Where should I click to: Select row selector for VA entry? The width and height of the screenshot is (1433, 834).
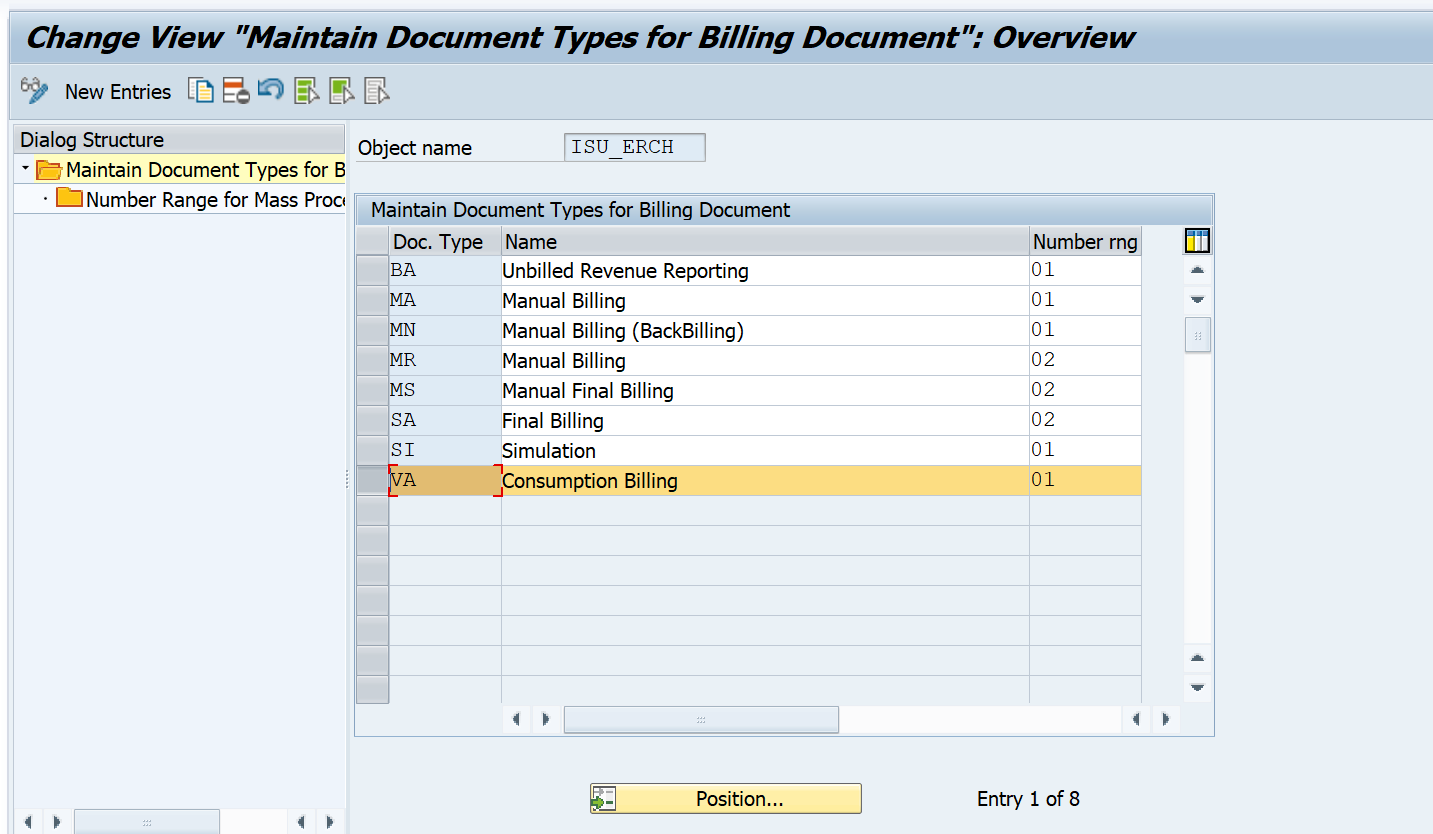[x=372, y=481]
